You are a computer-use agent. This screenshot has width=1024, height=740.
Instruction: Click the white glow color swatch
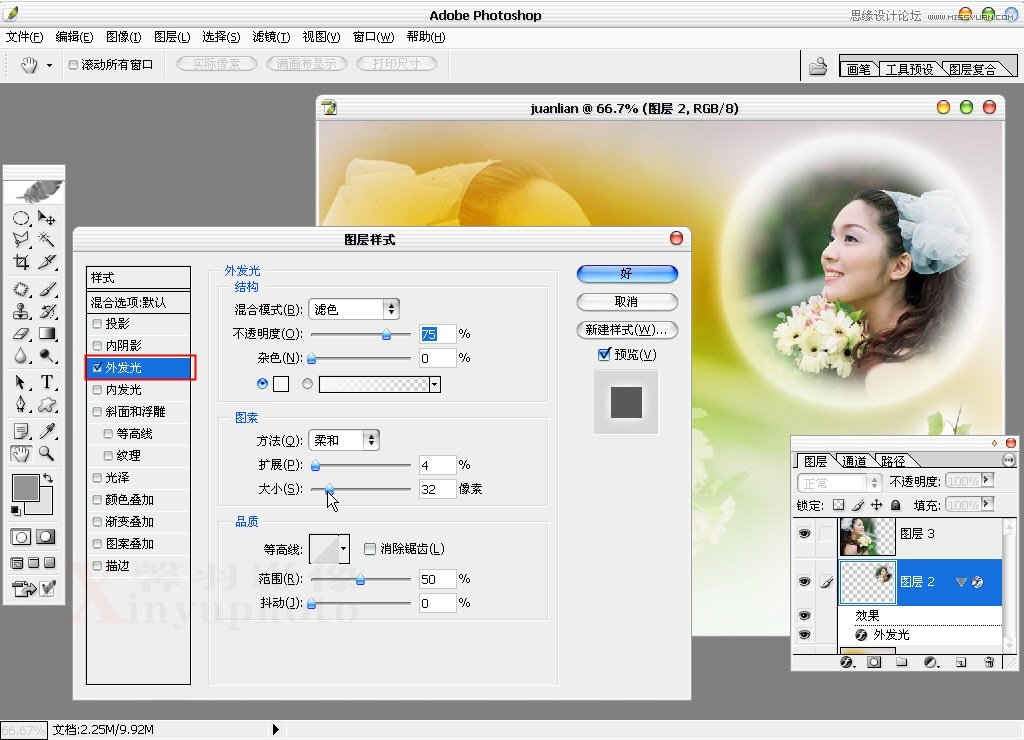pos(281,384)
